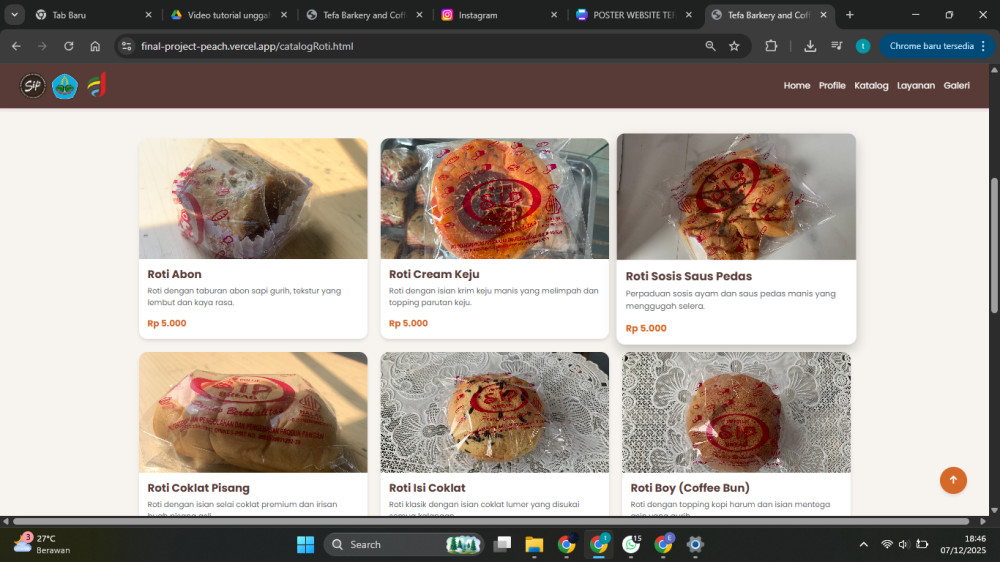
Task: Open File Explorer from the taskbar
Action: click(x=534, y=544)
